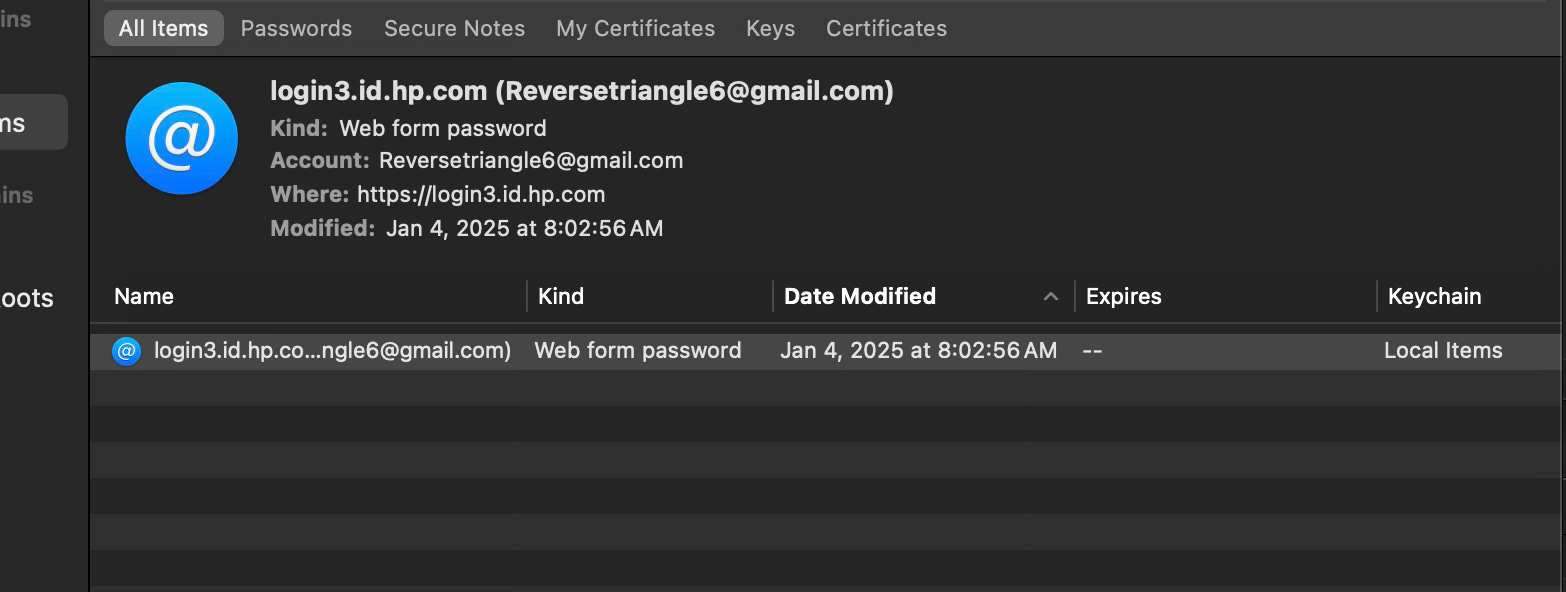Image resolution: width=1566 pixels, height=592 pixels.
Task: Click the Kind value in detail header
Action: click(x=443, y=128)
